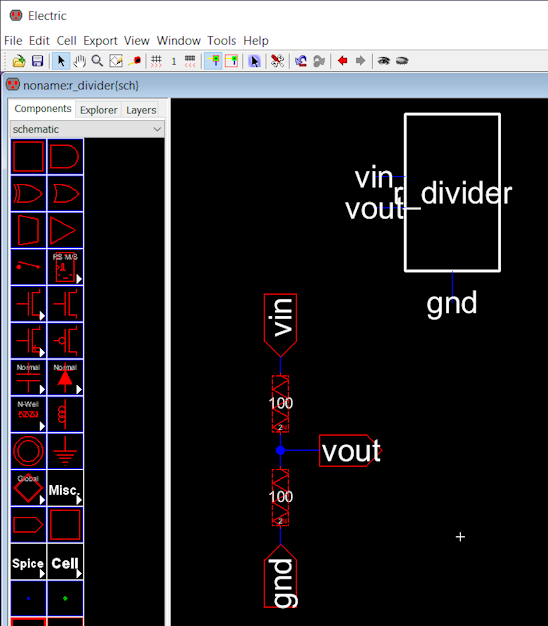Select the Pan hand tool

79,61
